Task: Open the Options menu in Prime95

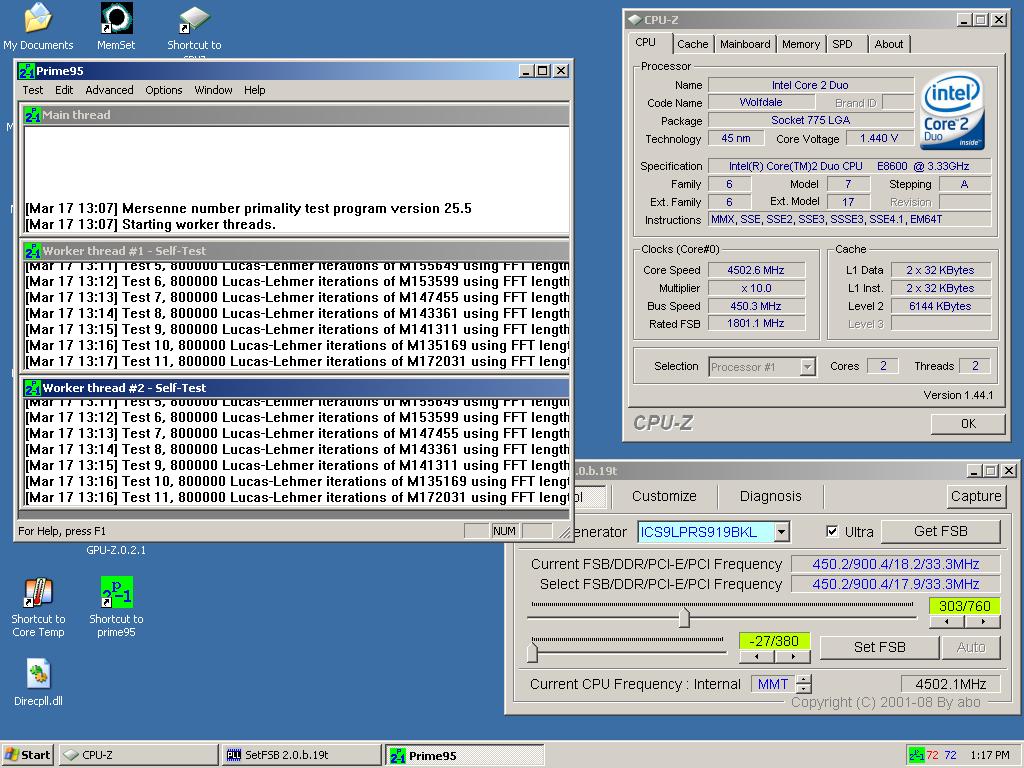Action: point(164,90)
